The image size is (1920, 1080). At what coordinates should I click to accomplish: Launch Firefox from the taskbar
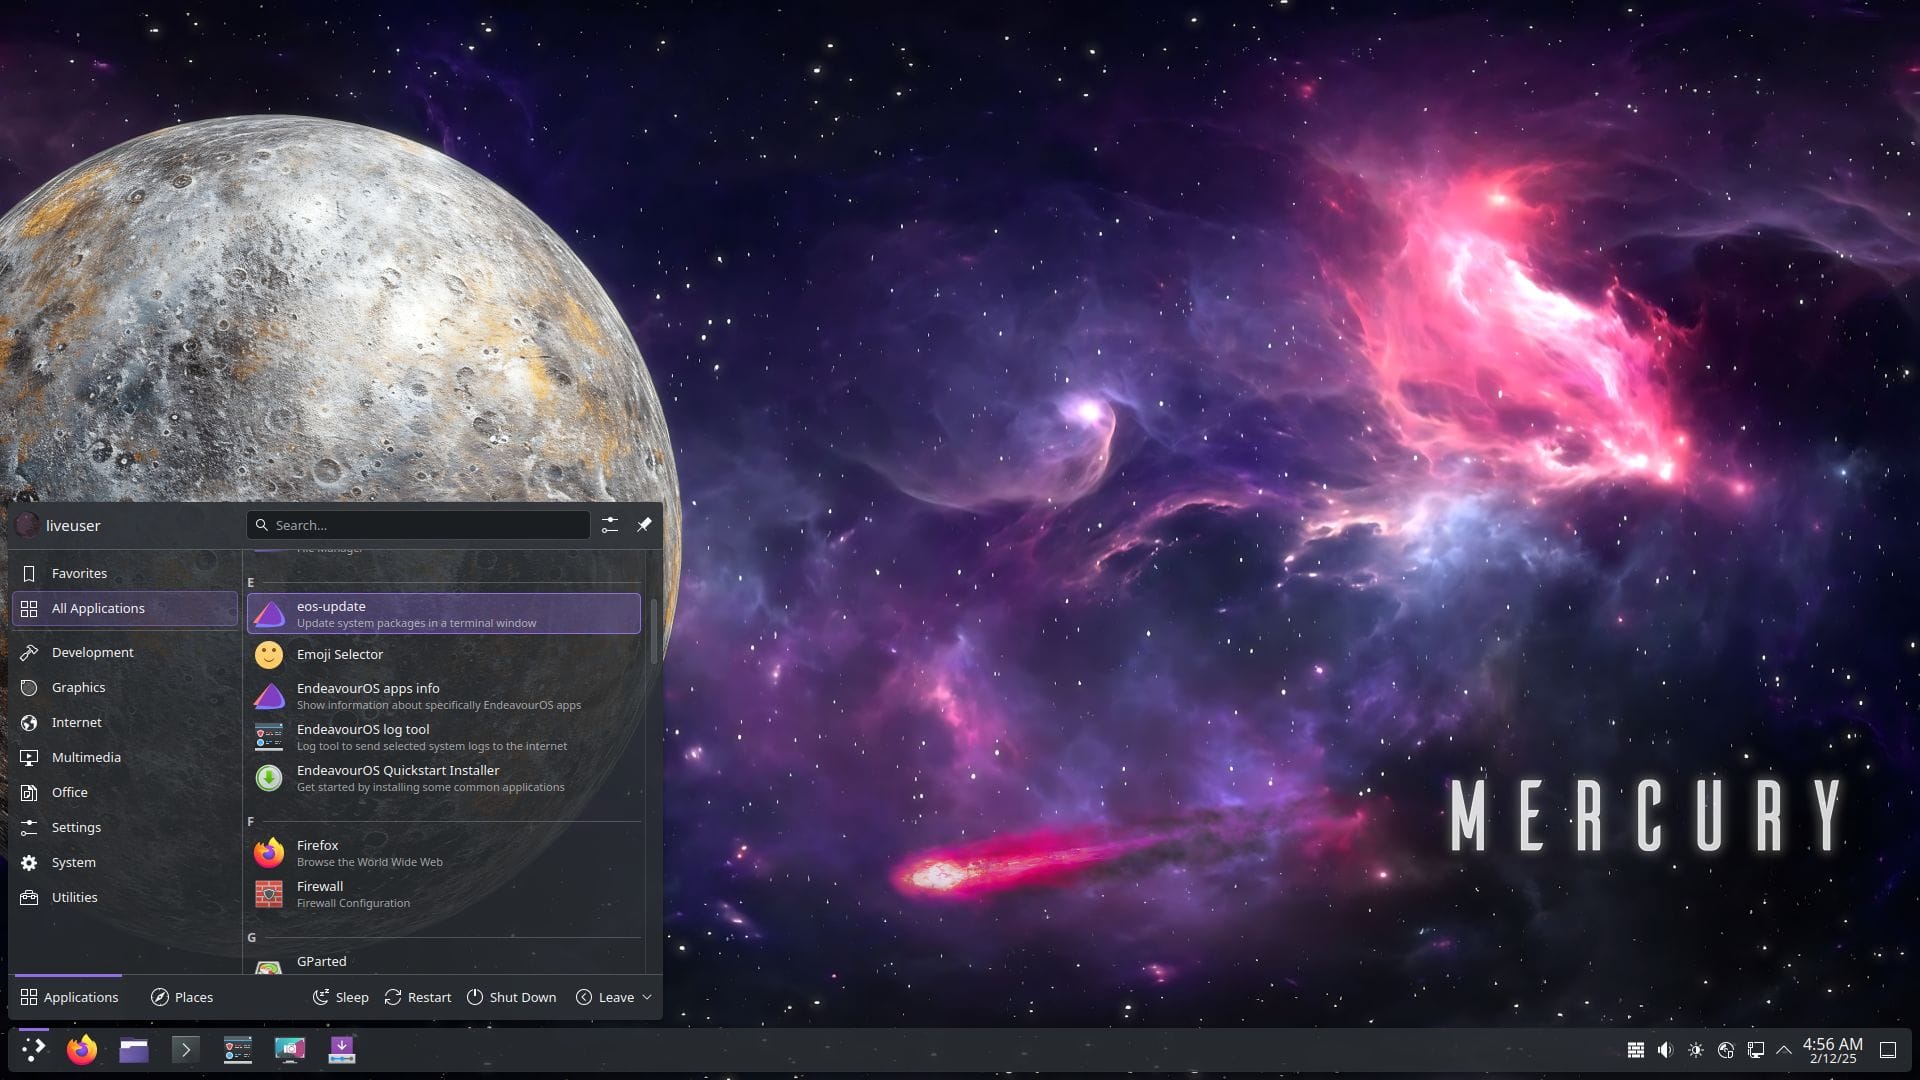[82, 1049]
